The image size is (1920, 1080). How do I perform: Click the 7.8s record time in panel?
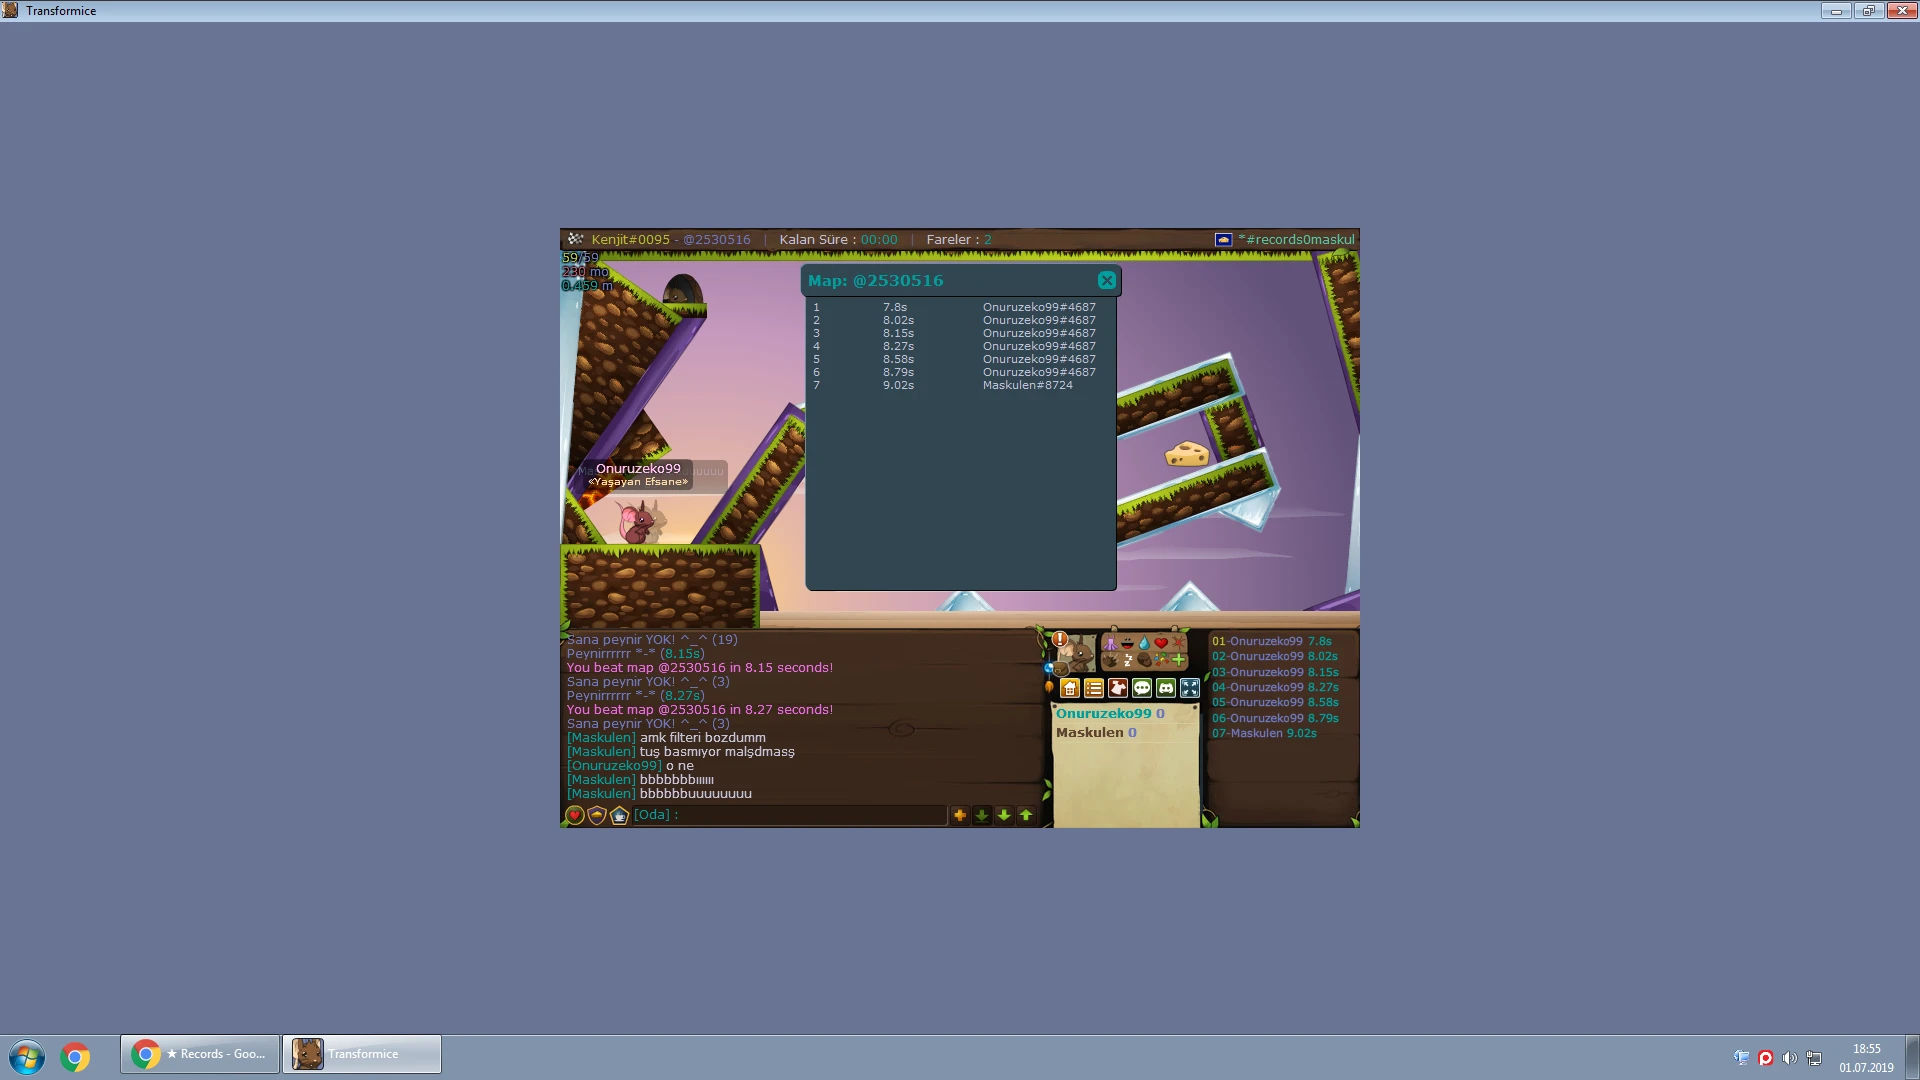coord(895,308)
